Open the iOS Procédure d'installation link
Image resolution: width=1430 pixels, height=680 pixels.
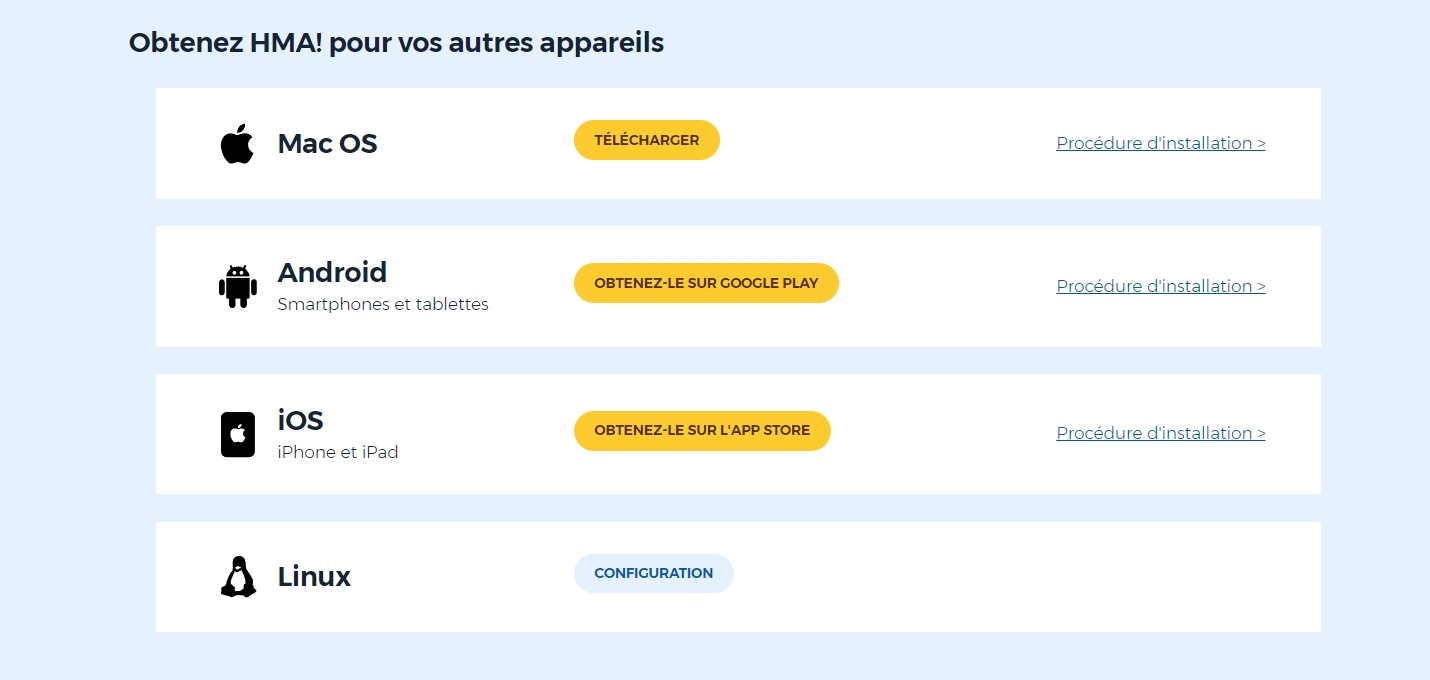click(1161, 433)
